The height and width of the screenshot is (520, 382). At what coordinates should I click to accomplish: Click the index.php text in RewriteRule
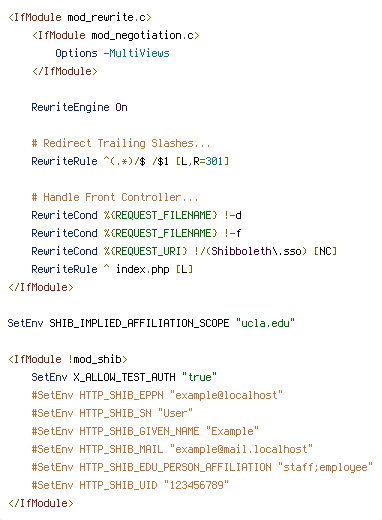(x=142, y=269)
